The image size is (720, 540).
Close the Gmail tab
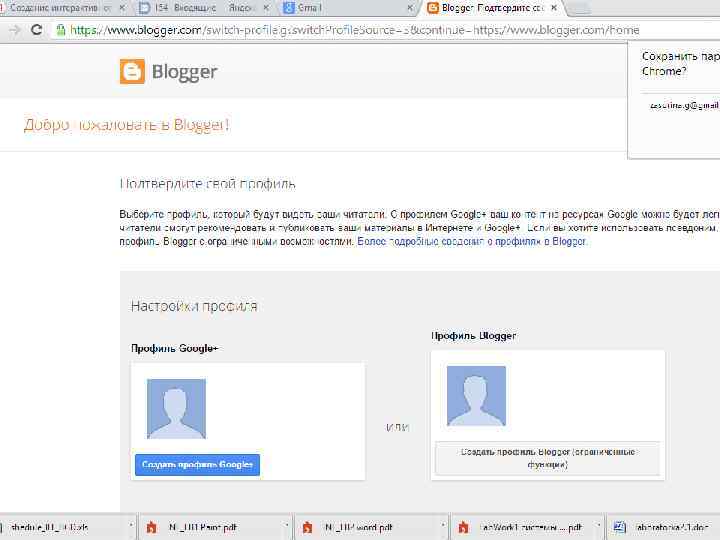[410, 7]
